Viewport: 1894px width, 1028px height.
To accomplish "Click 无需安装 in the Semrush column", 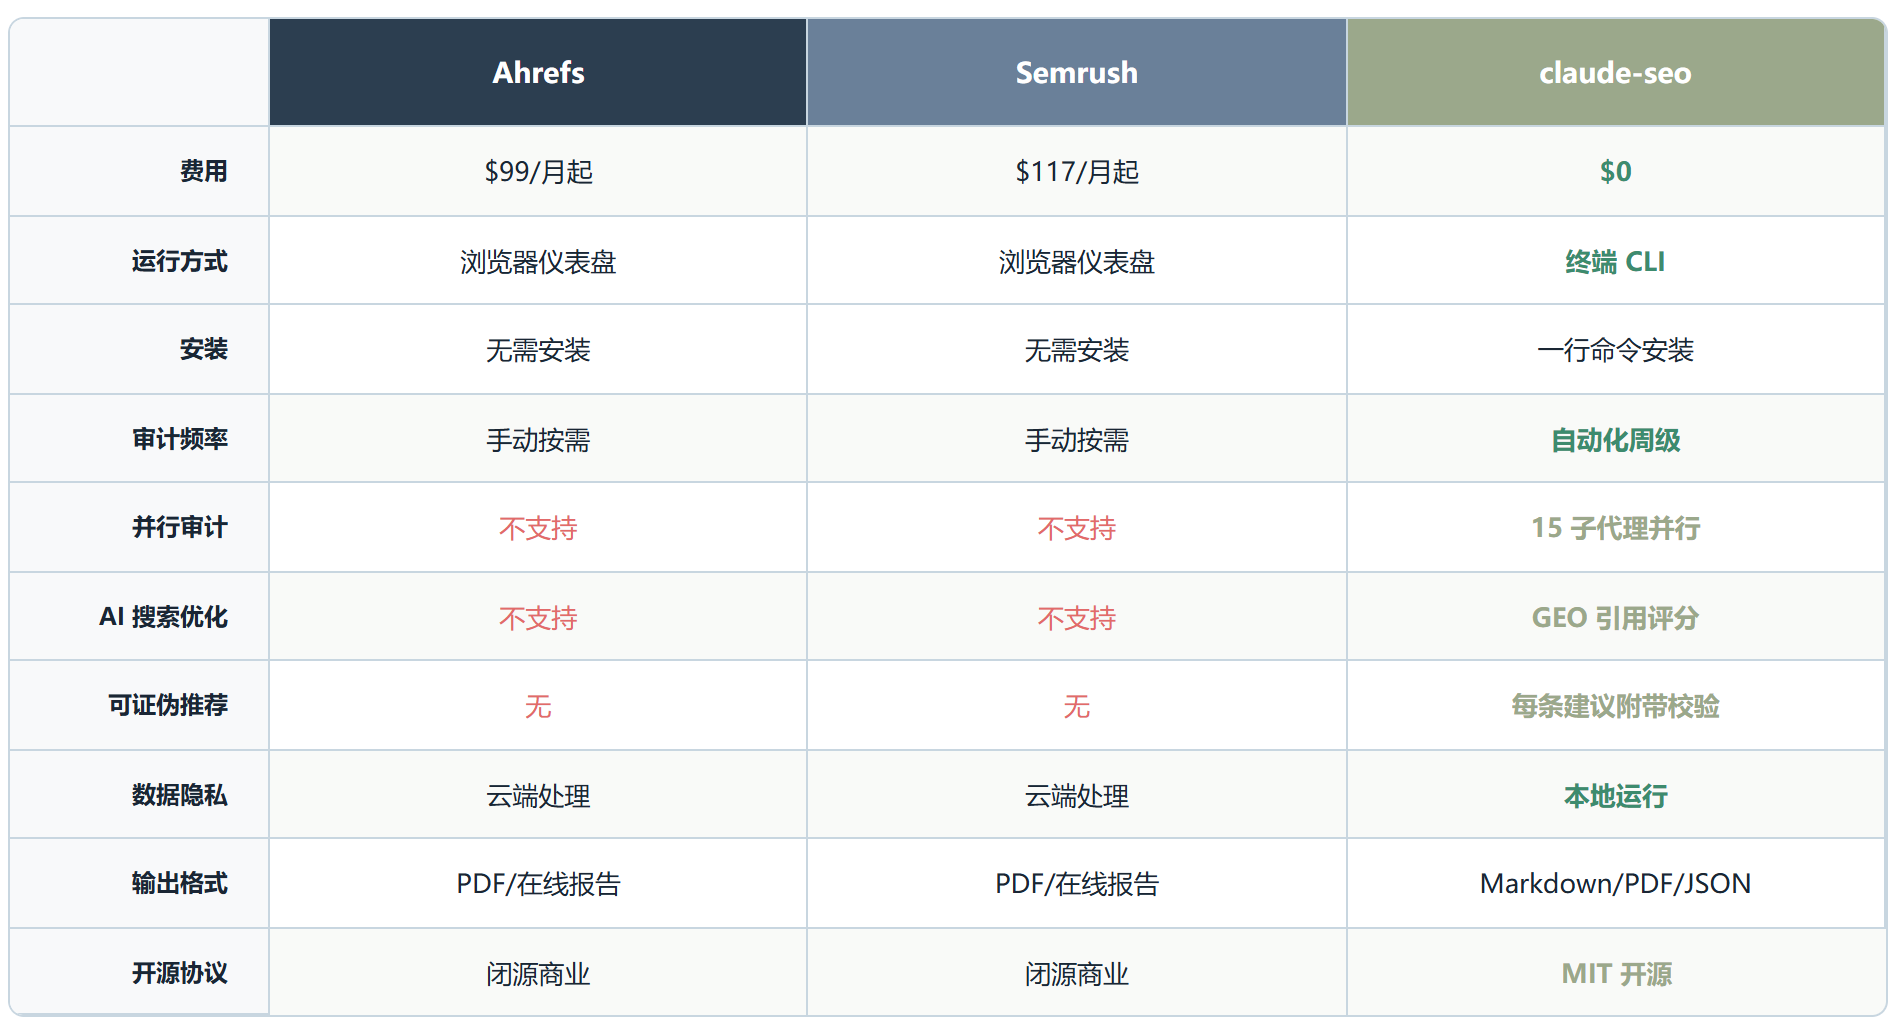I will coord(1077,350).
